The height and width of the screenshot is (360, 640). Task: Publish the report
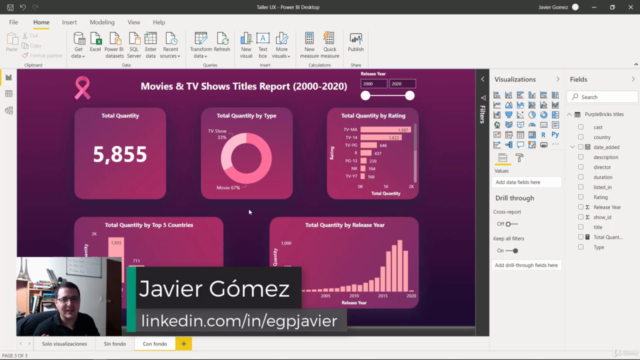coord(356,42)
